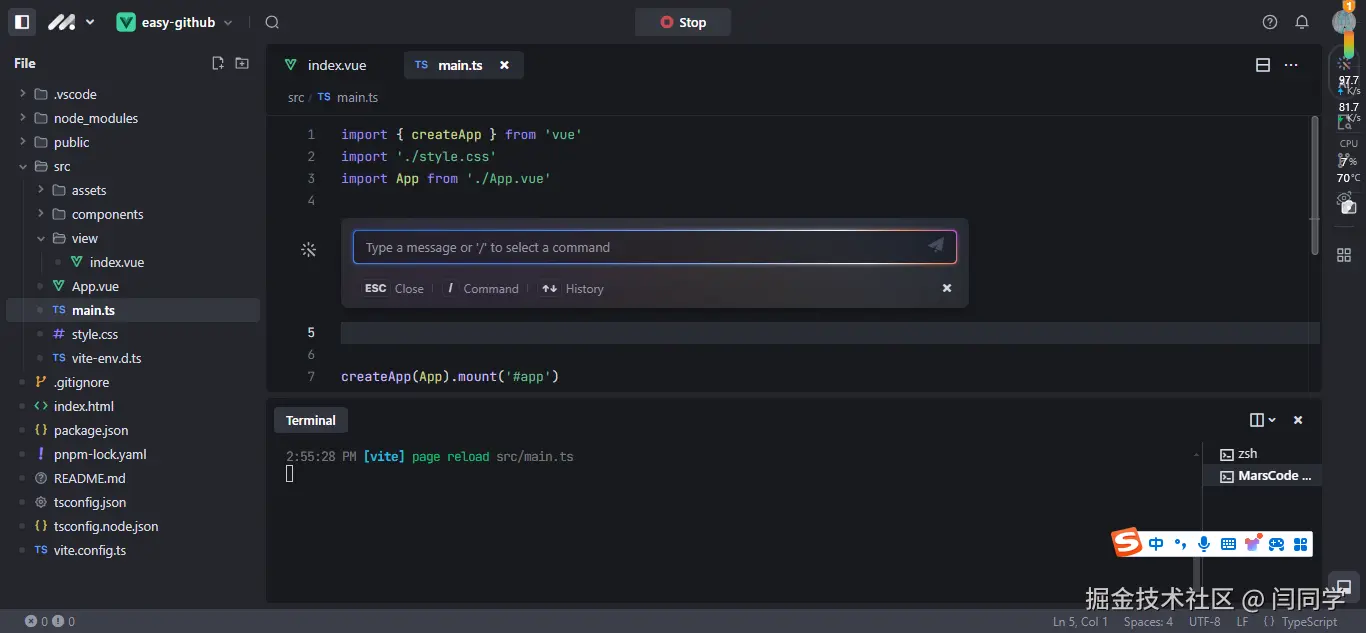Click the History hint button
Screen dimensions: 1366x633
coord(572,288)
